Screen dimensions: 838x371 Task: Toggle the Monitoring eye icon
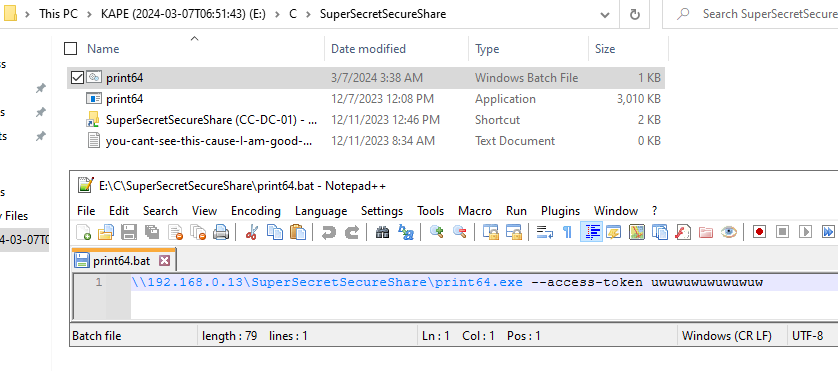coord(729,232)
